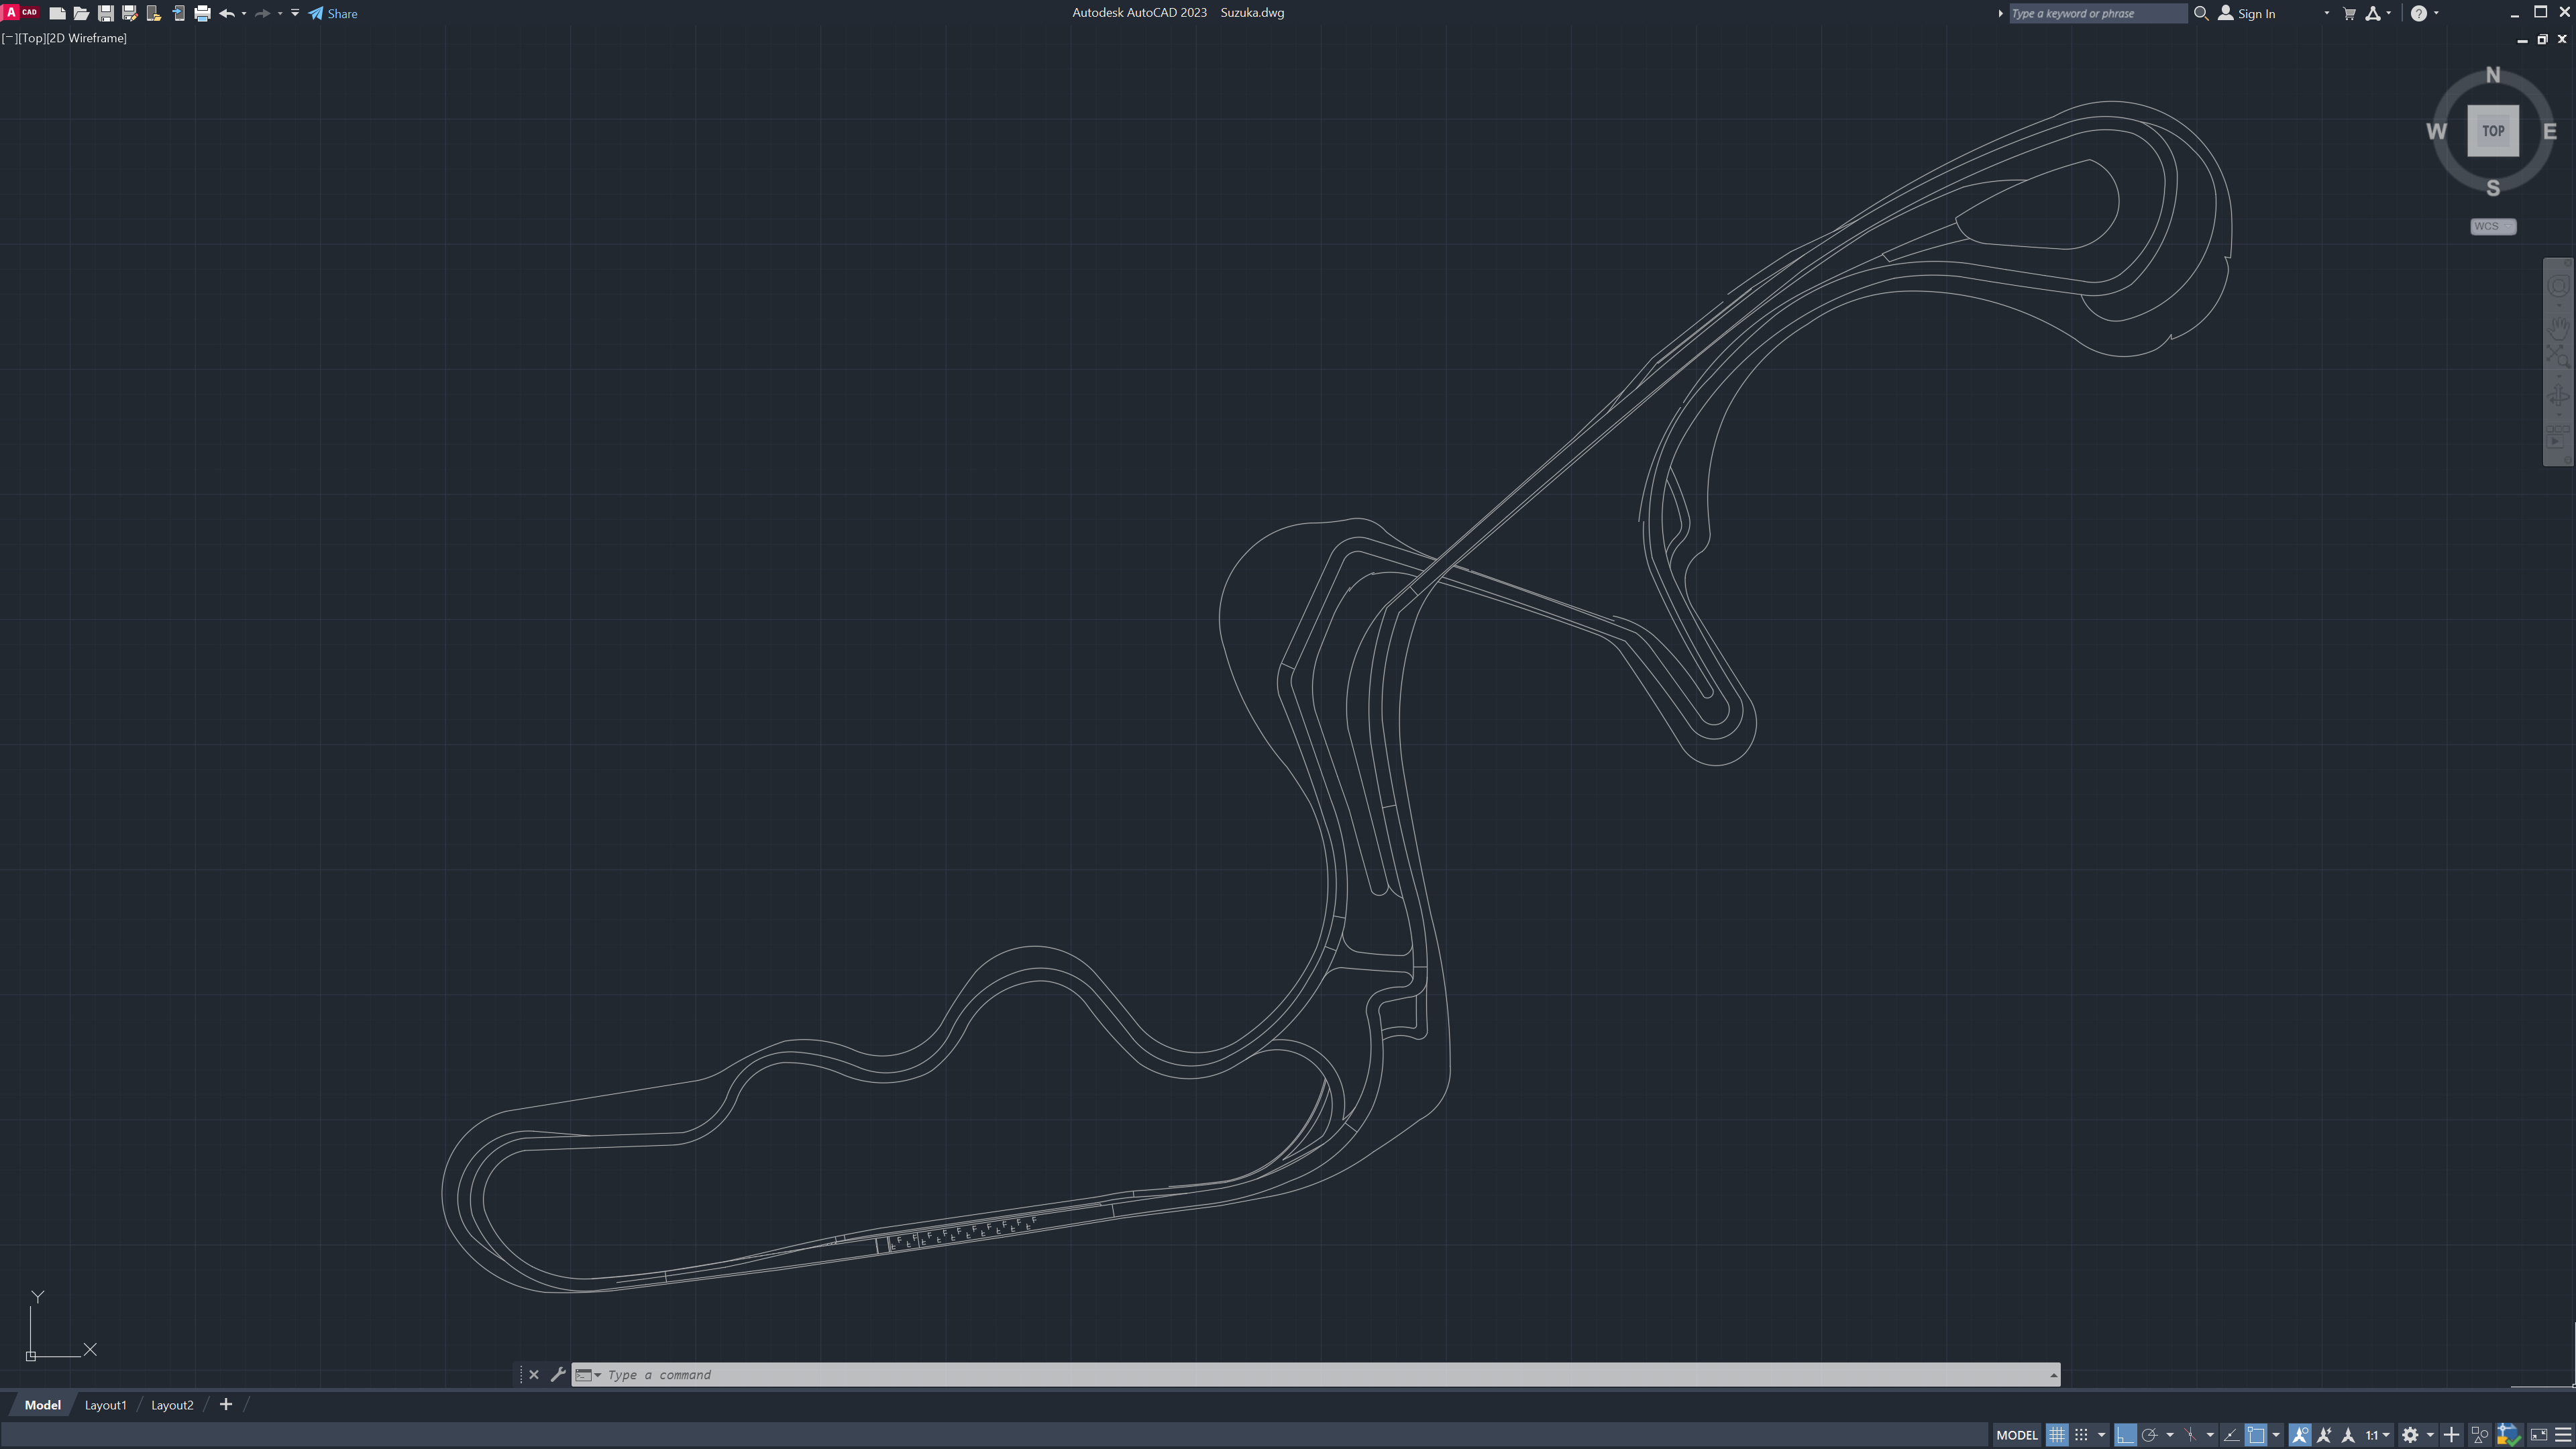Click the Undo arrow icon
2576x1449 pixels.
[x=226, y=14]
